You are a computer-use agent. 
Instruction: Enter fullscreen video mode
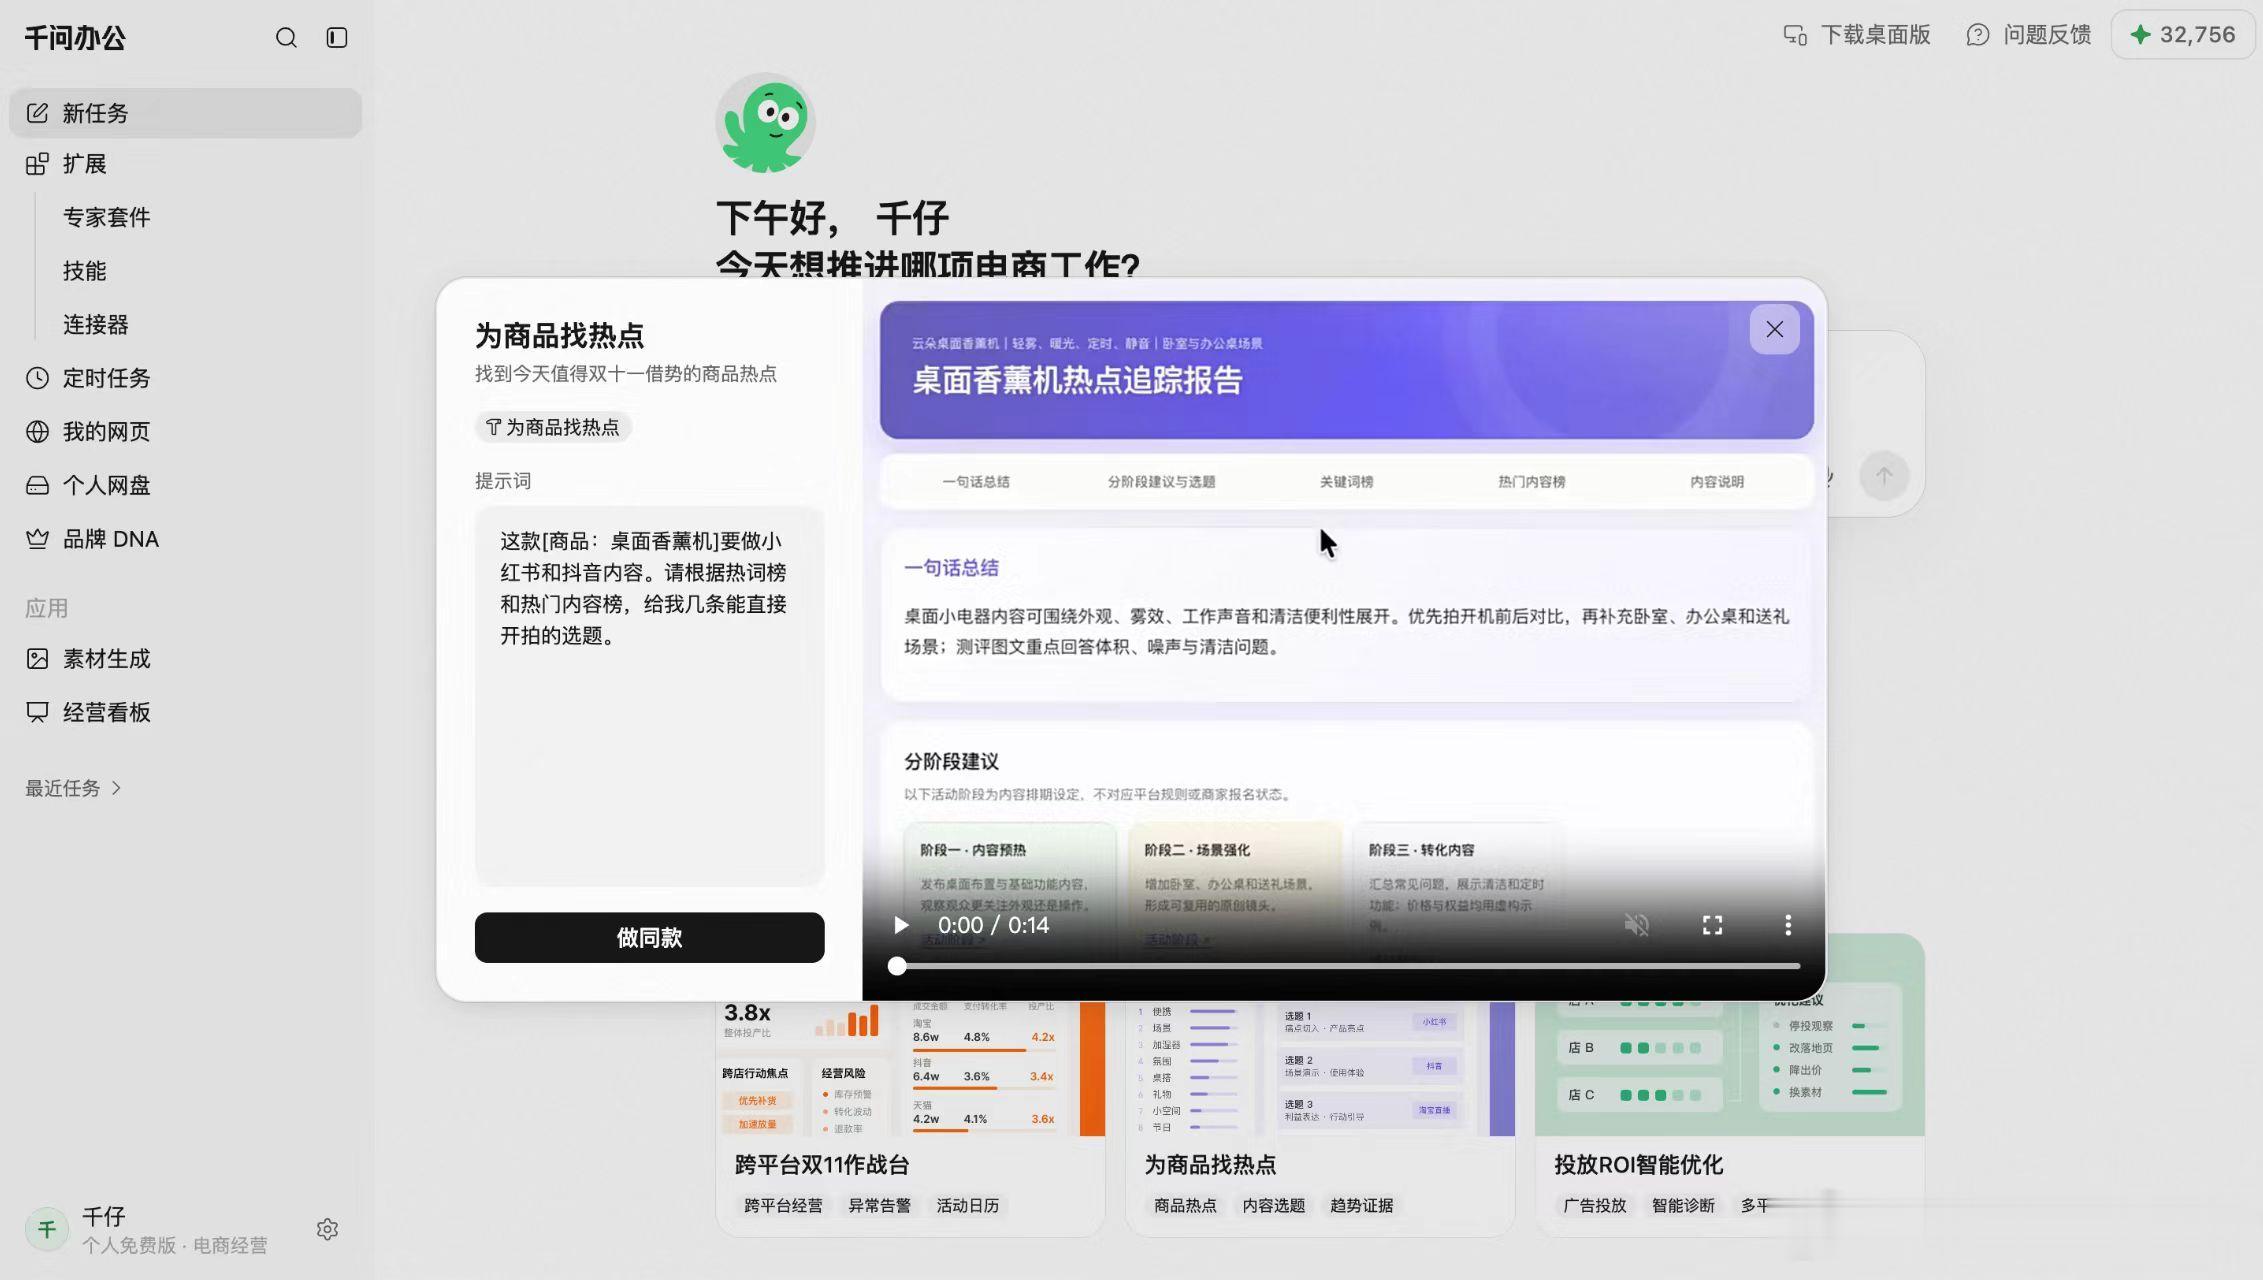(x=1712, y=925)
